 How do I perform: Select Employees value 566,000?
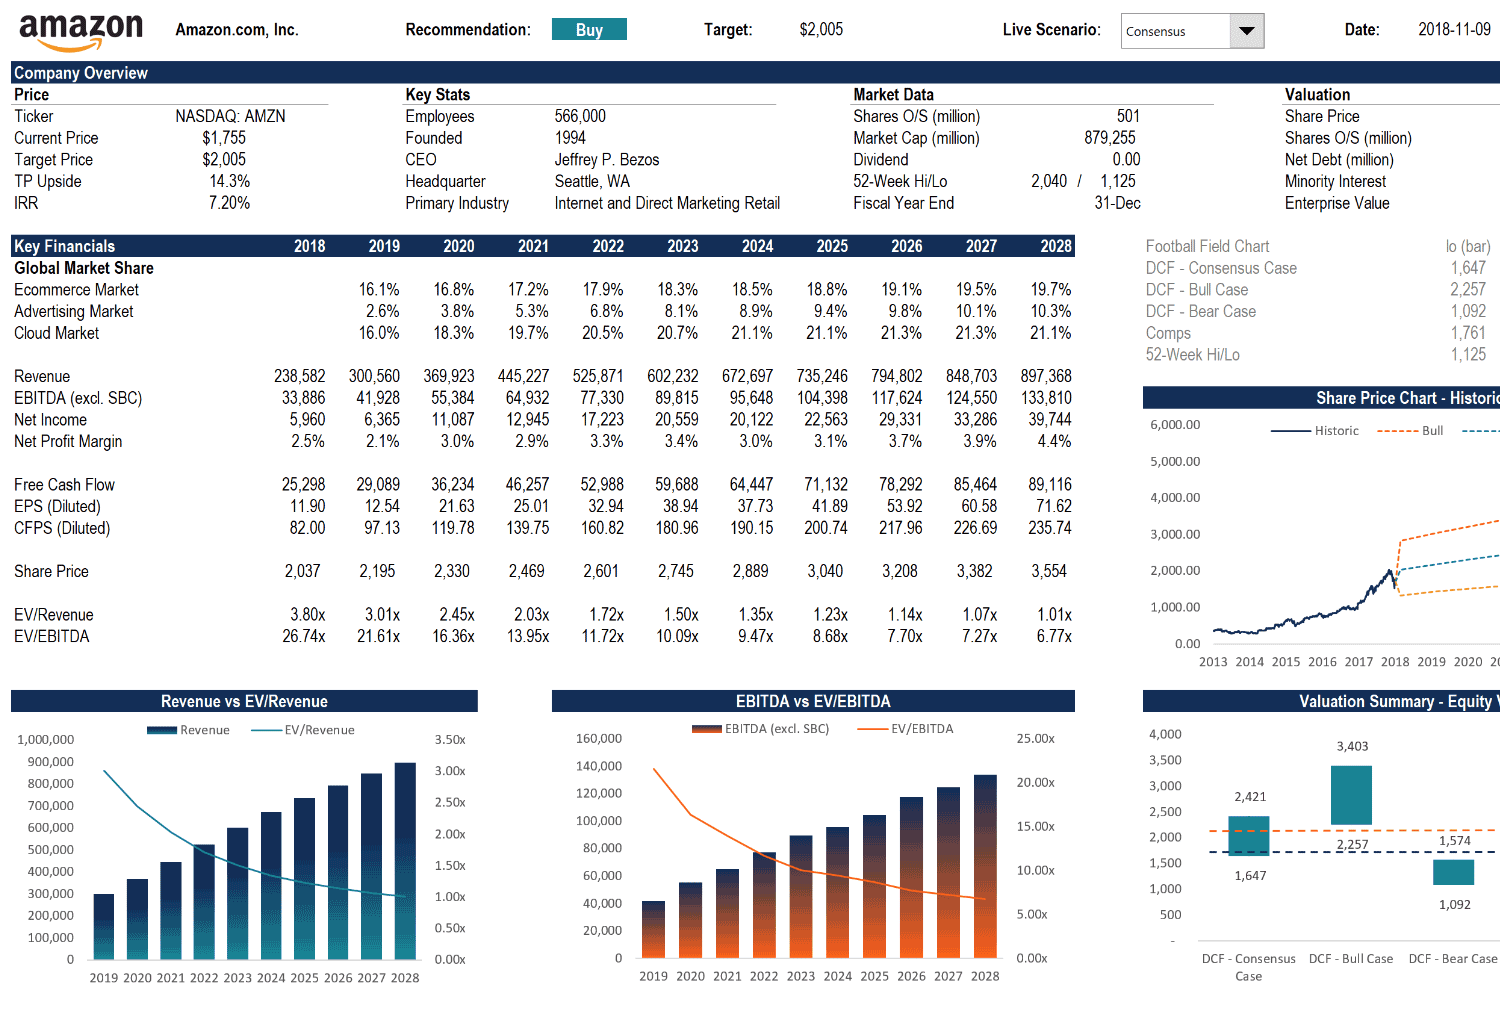(580, 116)
